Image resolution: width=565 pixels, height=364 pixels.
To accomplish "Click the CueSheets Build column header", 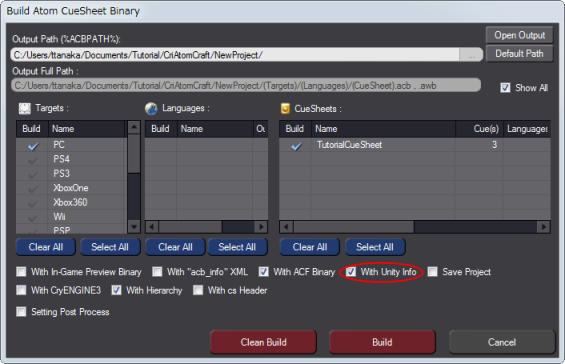I will click(x=295, y=129).
